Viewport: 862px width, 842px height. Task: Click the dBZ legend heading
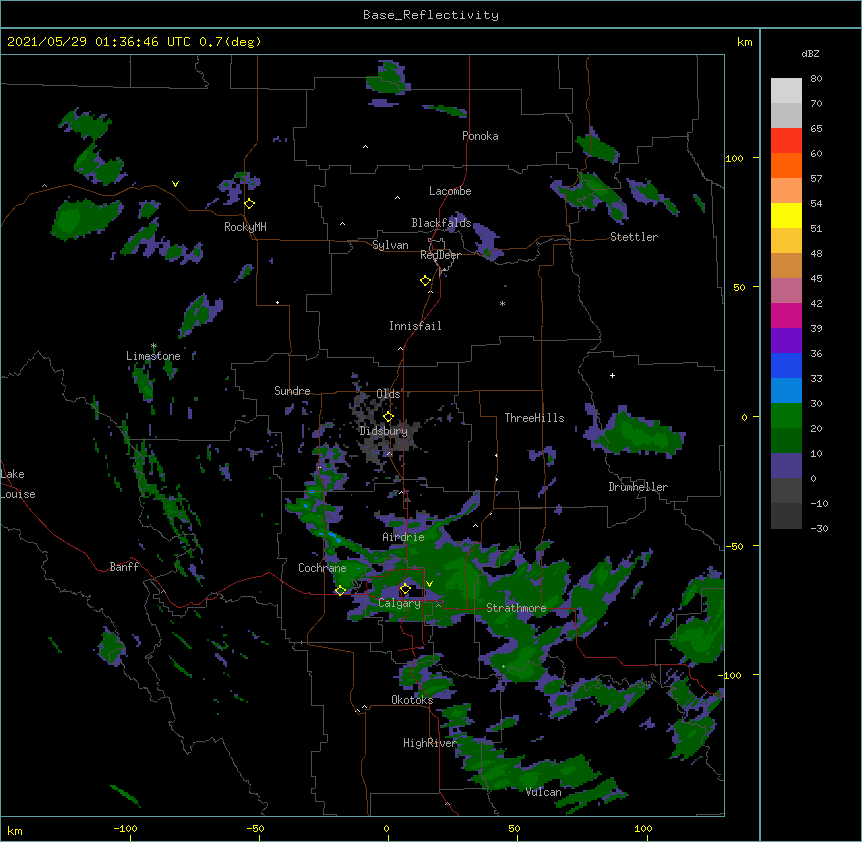pyautogui.click(x=810, y=53)
